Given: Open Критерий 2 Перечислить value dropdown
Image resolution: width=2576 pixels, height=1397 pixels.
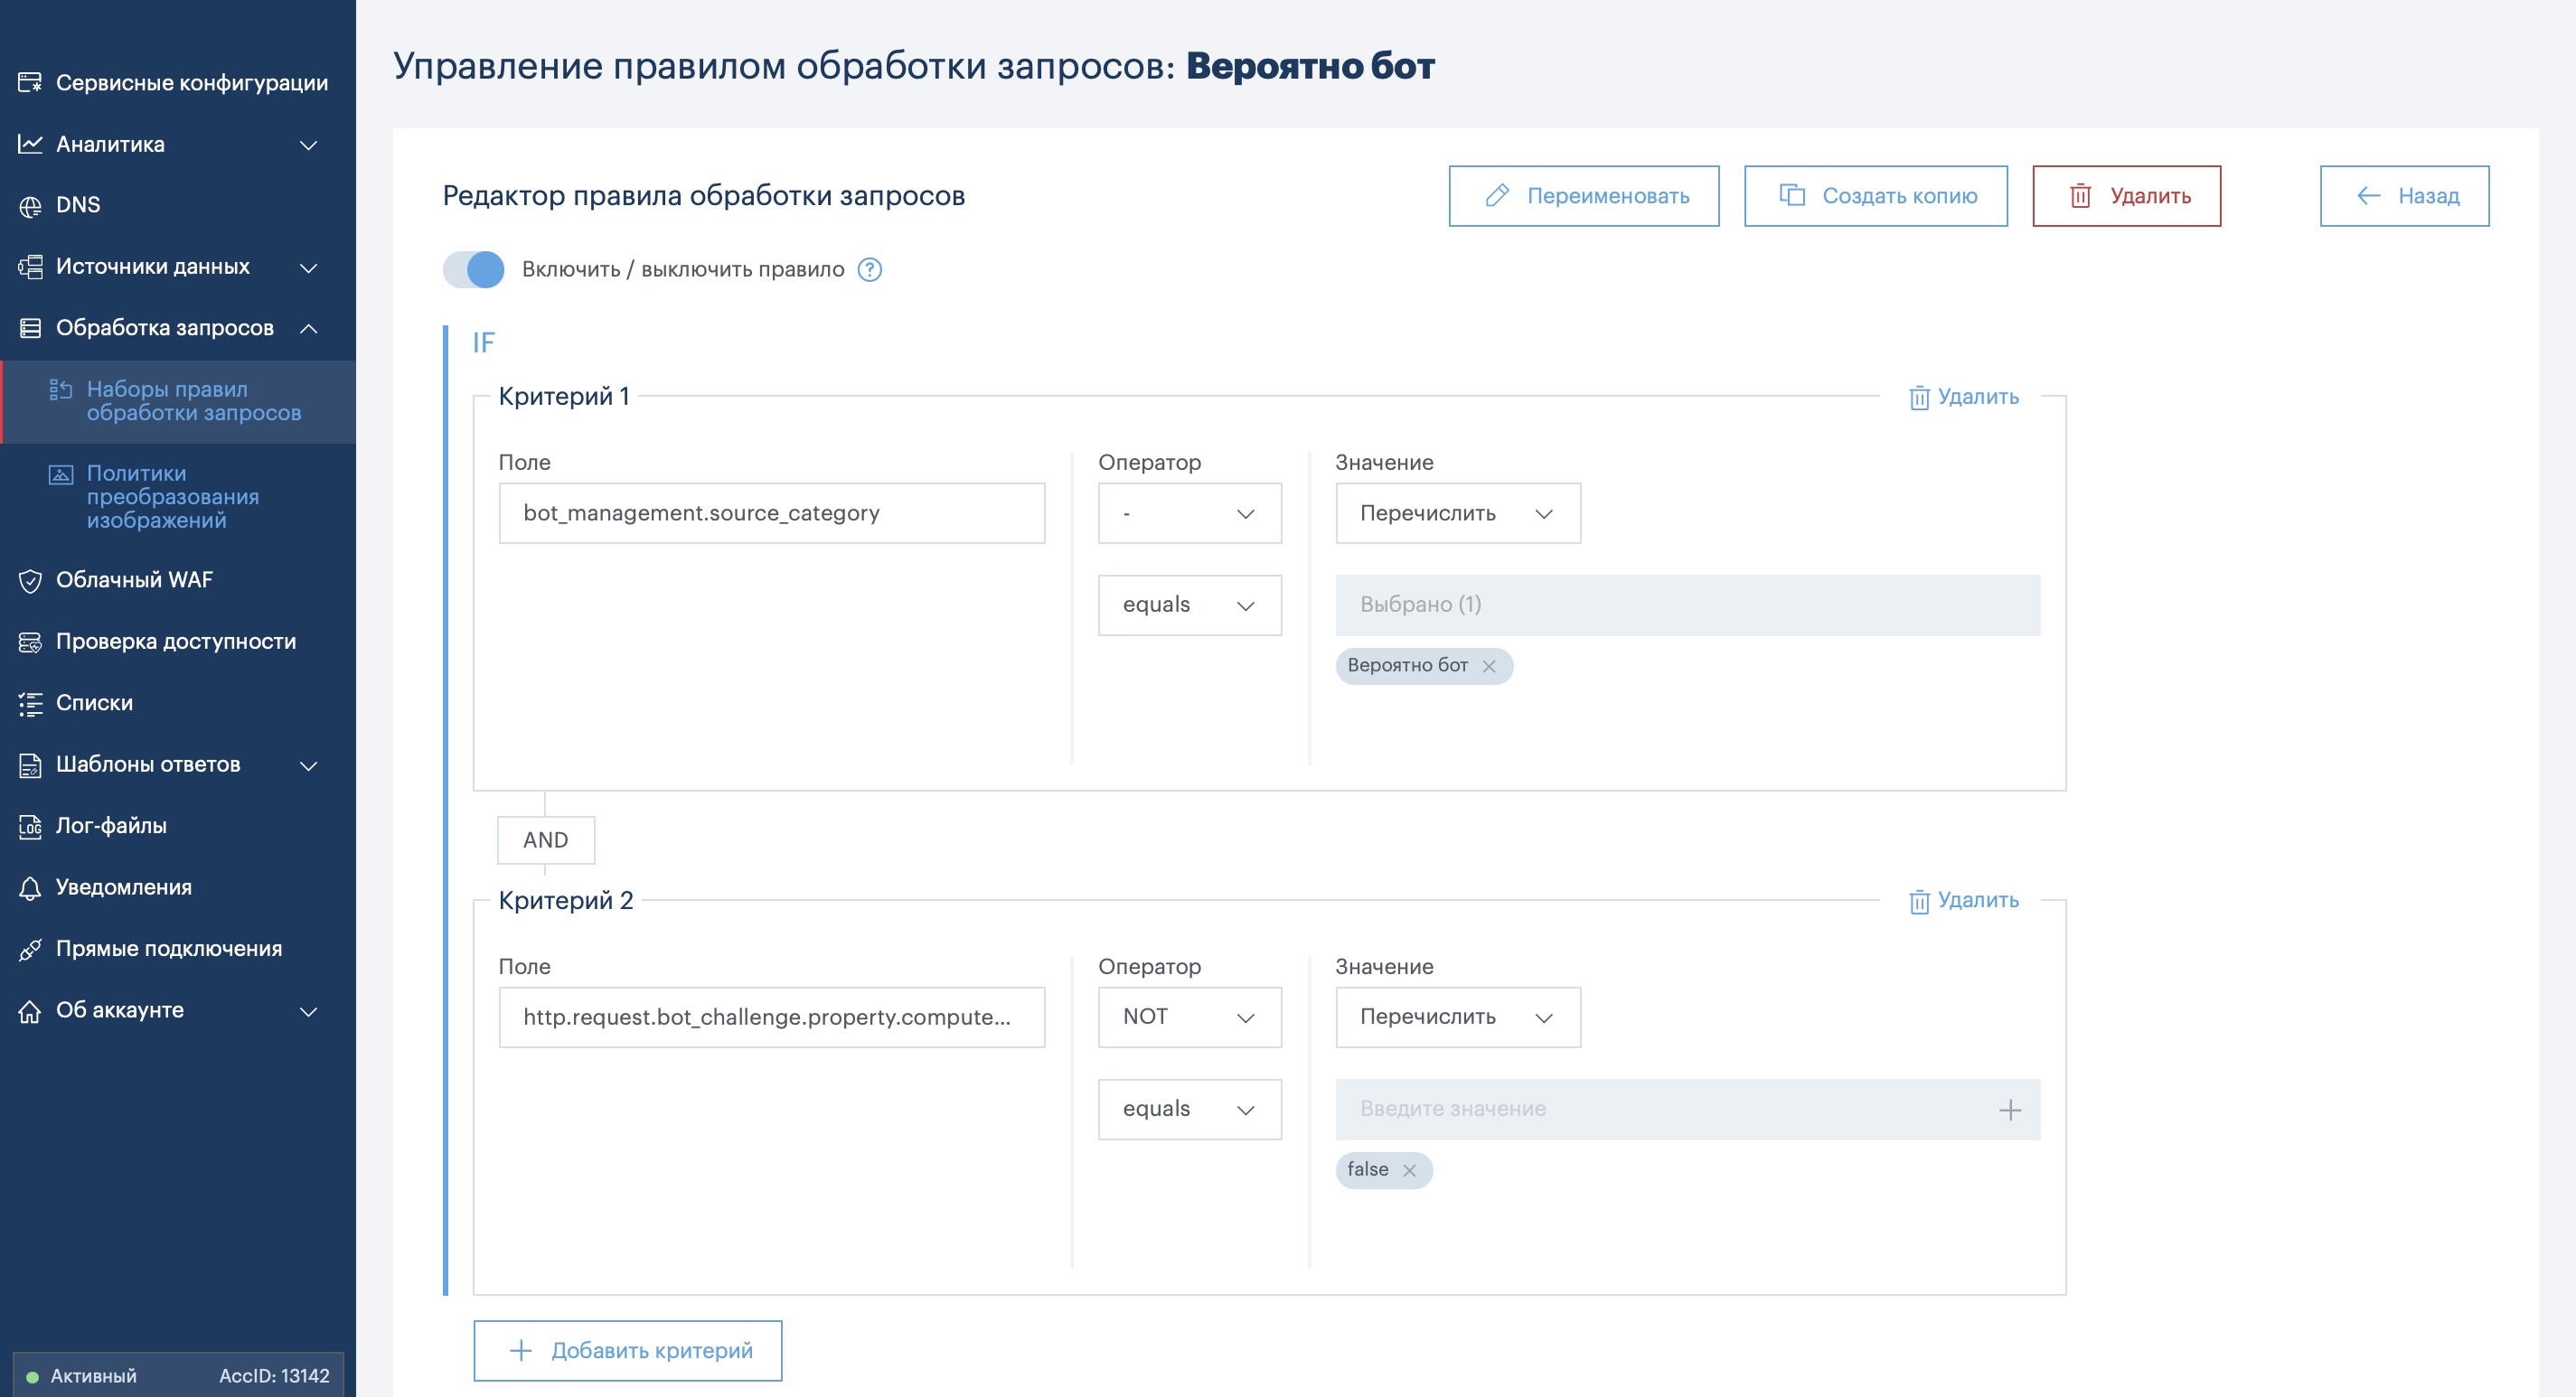Looking at the screenshot, I should [1457, 1017].
